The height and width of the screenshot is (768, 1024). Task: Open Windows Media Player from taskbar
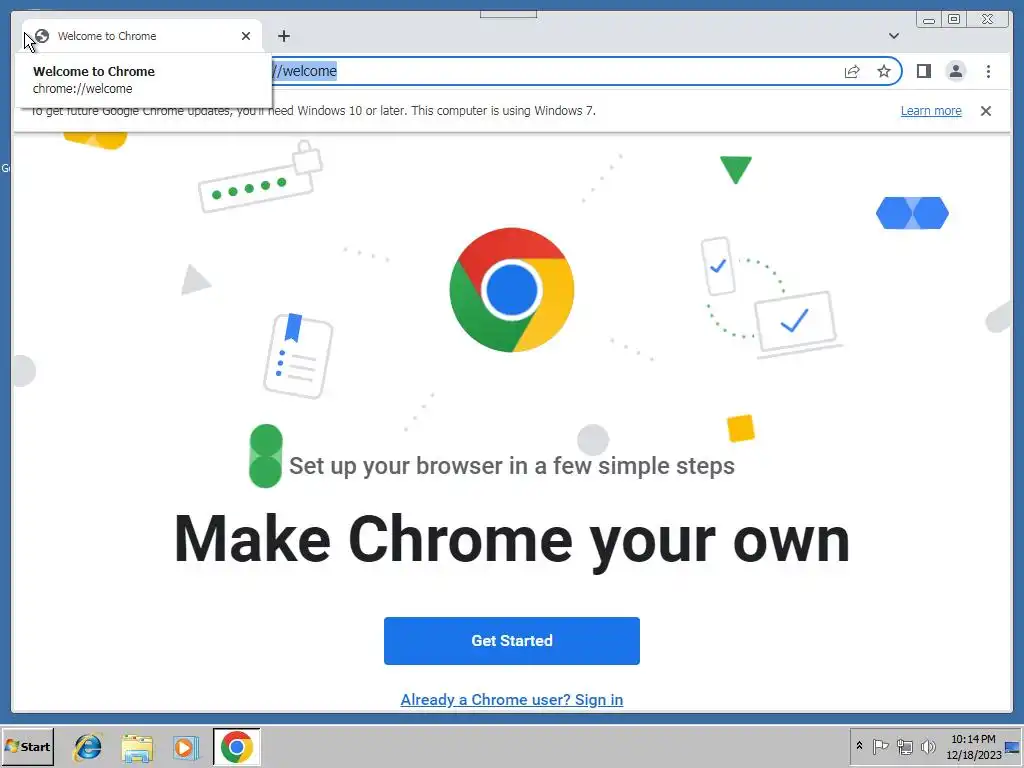(x=185, y=747)
